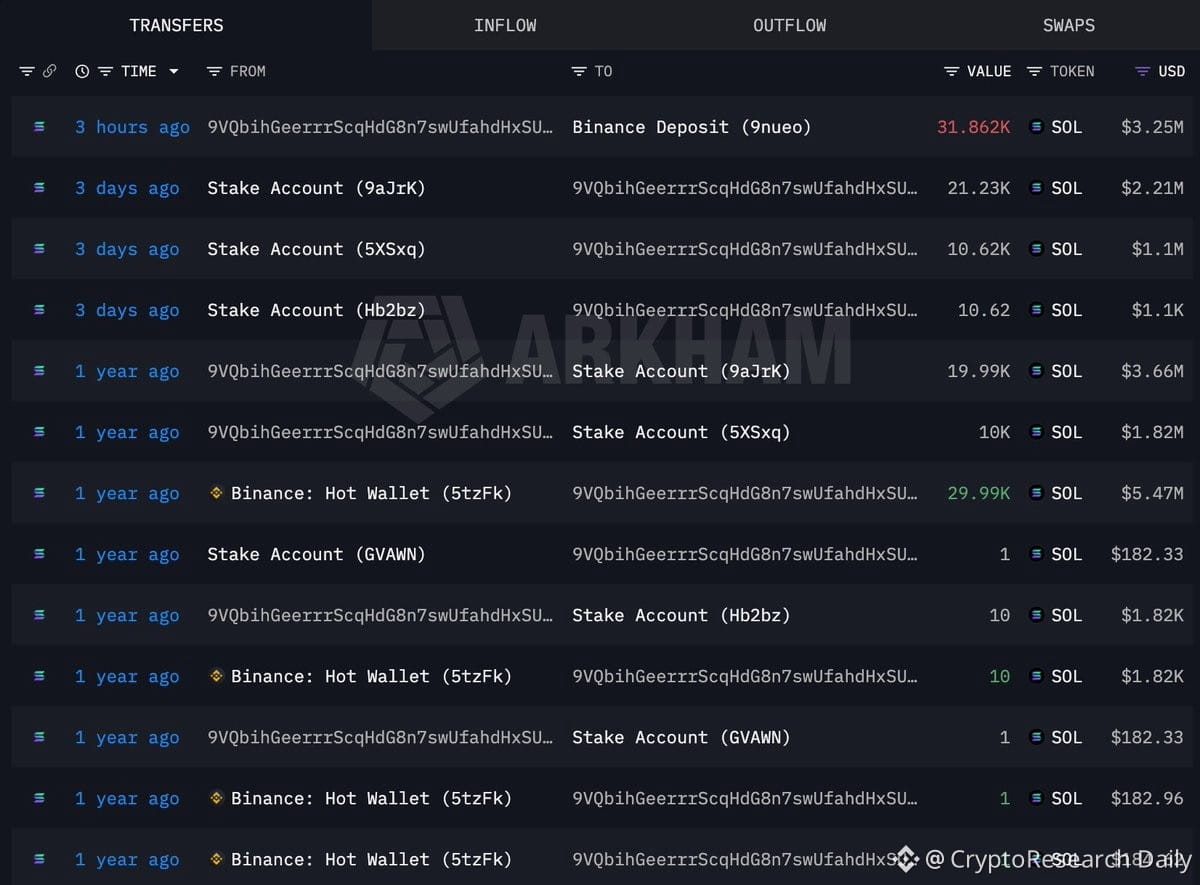The height and width of the screenshot is (885, 1200).
Task: Click Solana chain icon on Stake Account (5XSxq) sender row
Action: tap(39, 249)
